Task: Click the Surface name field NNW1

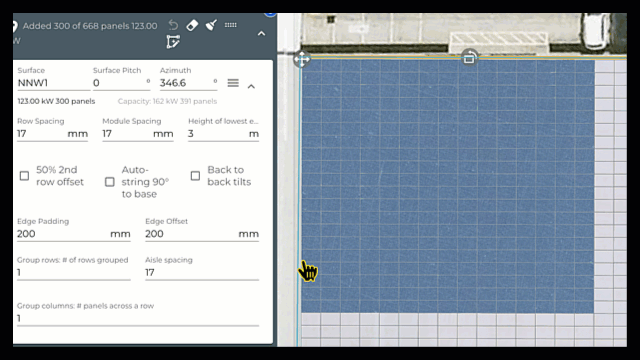Action: [53, 83]
